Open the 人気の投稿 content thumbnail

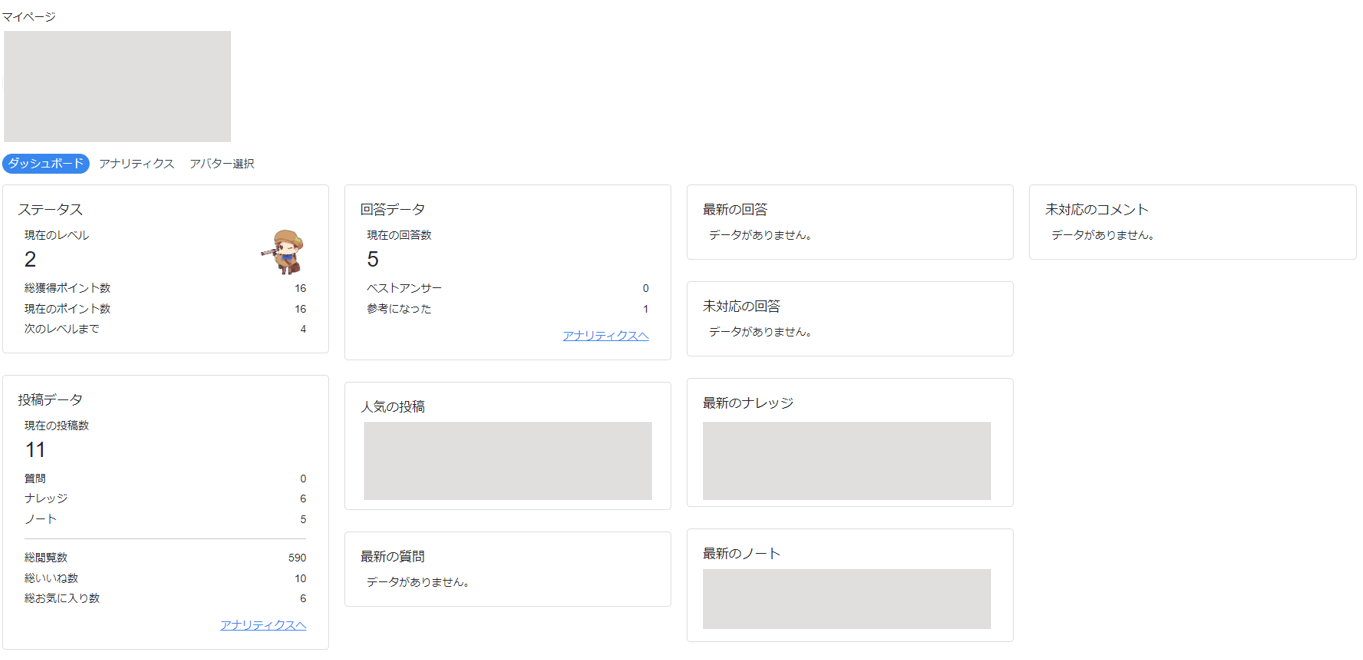coord(507,461)
